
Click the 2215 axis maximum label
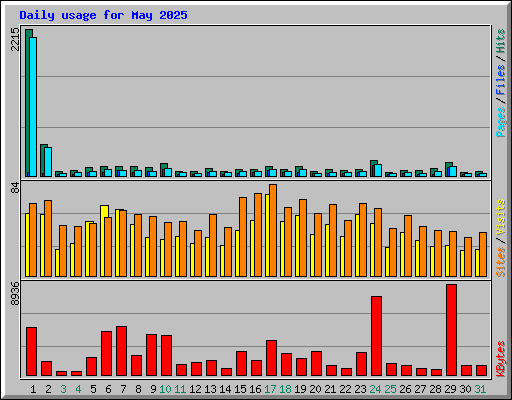[15, 40]
